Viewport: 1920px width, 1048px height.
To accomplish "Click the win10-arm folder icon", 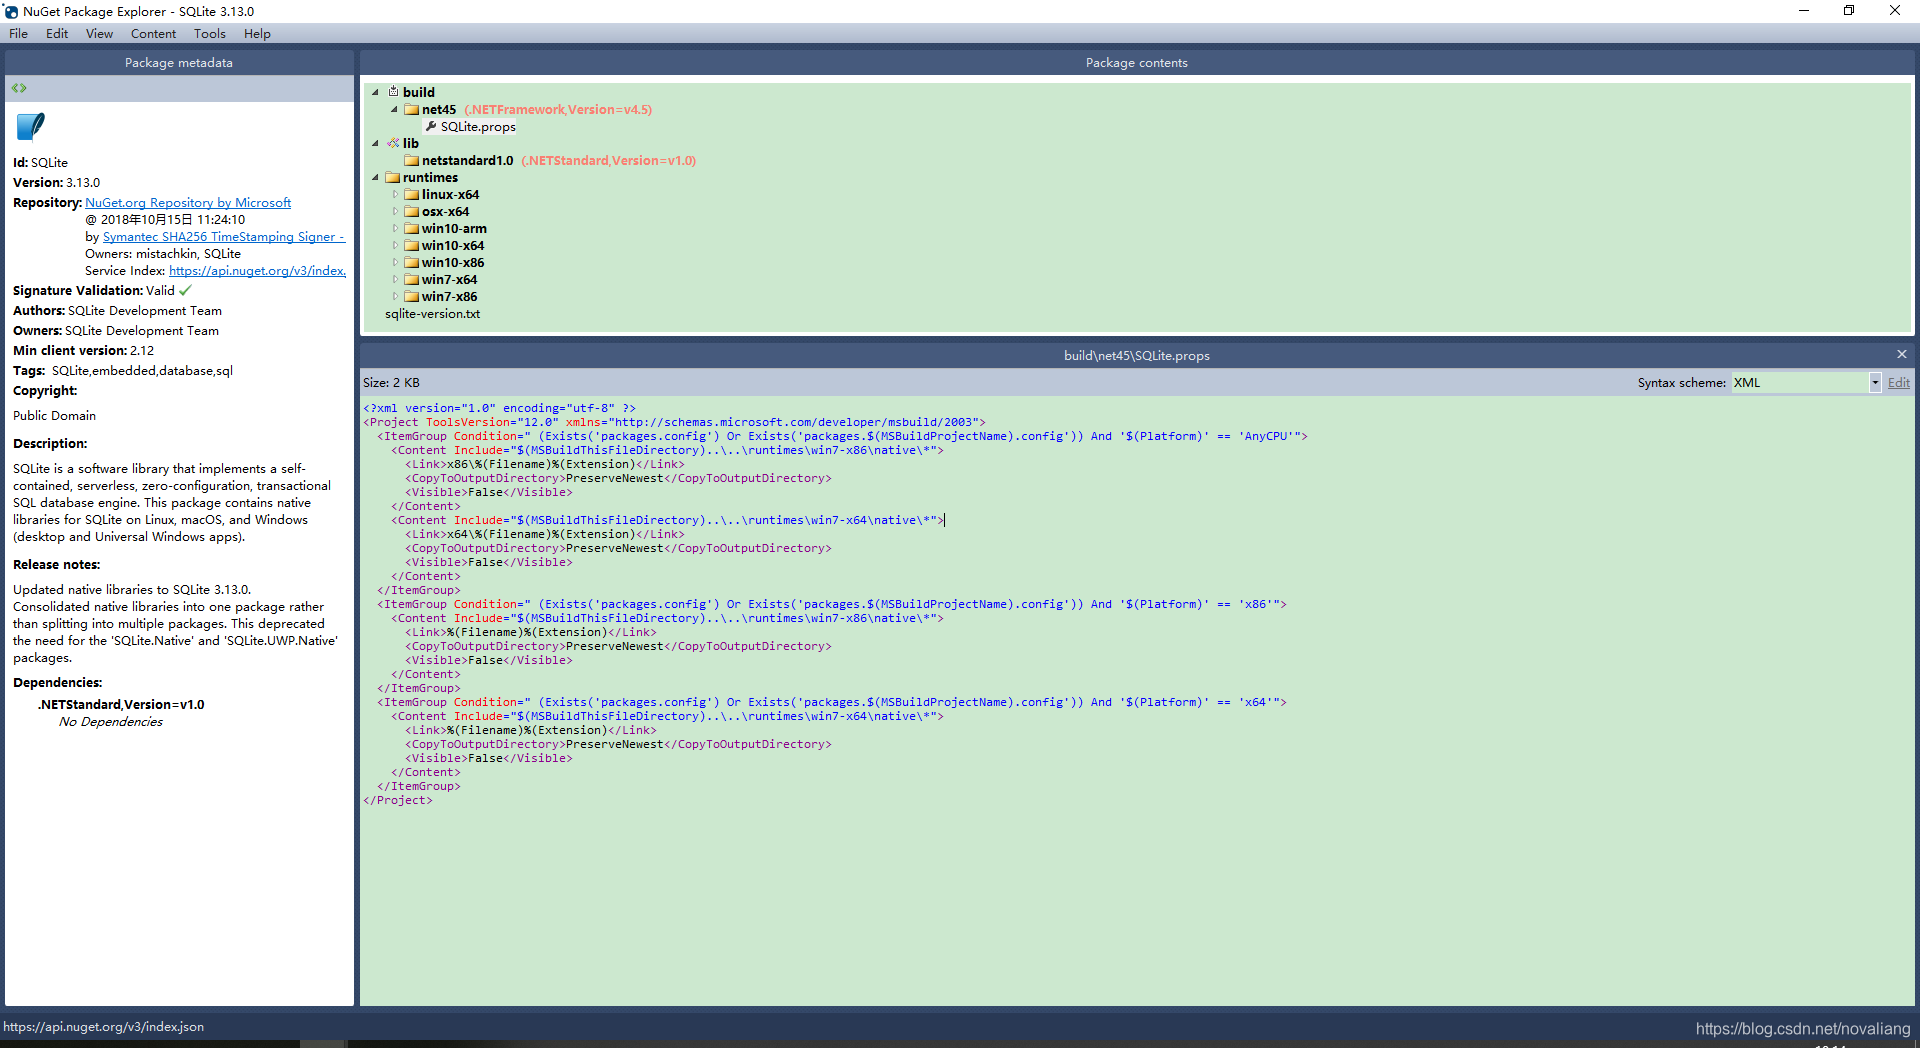I will [411, 228].
